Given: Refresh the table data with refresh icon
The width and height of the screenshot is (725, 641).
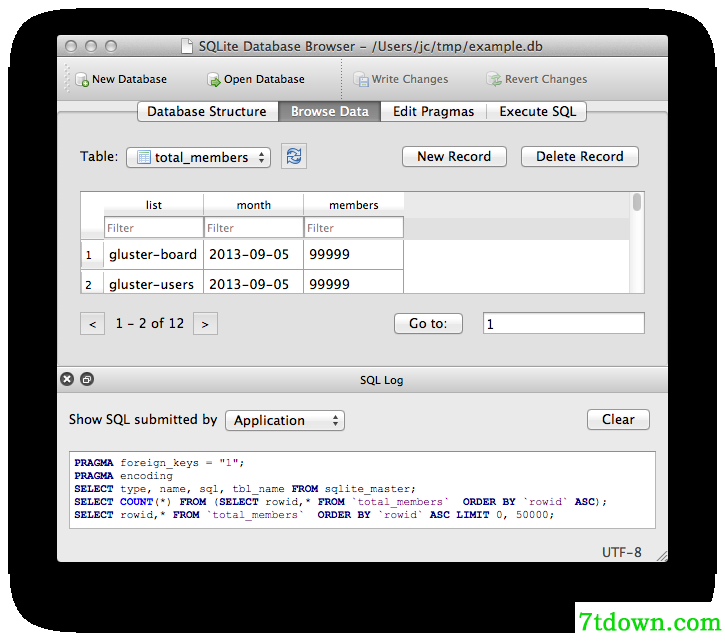Looking at the screenshot, I should (x=294, y=156).
